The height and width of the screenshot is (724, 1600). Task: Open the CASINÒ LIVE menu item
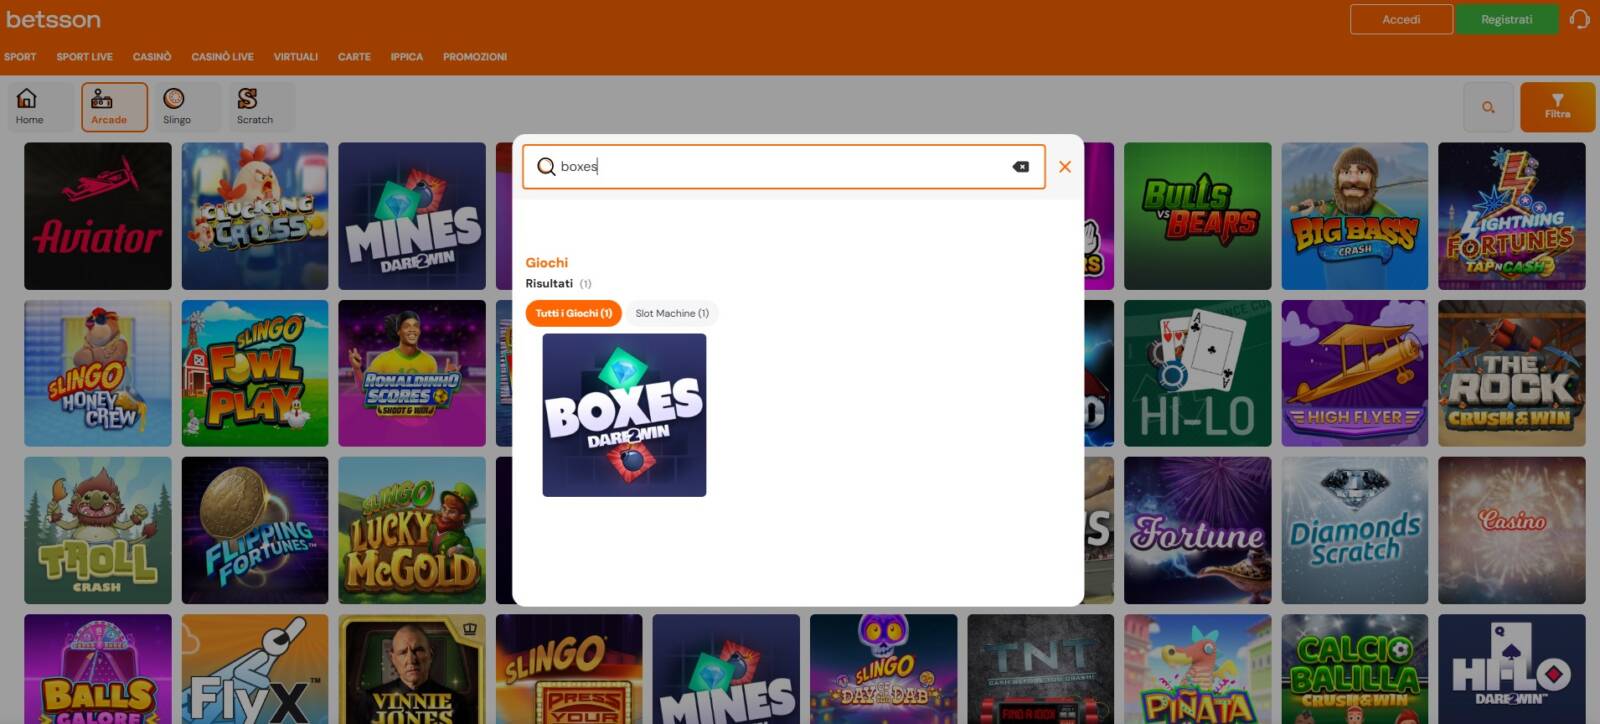tap(222, 57)
